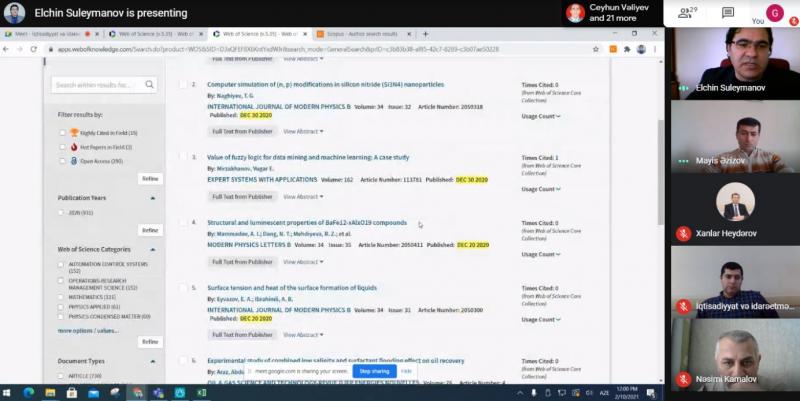This screenshot has width=800, height=401.
Task: Open the Mail app from the taskbar
Action: (93, 393)
